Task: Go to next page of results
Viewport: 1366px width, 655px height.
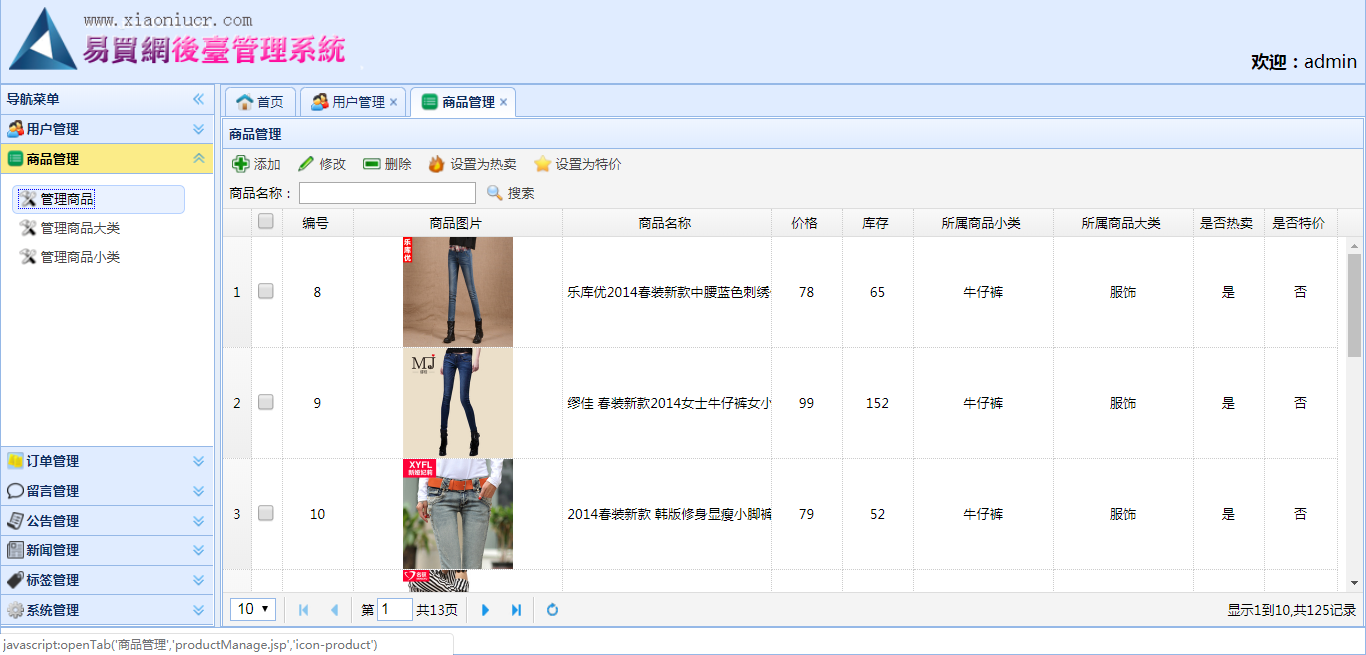Action: click(x=486, y=610)
